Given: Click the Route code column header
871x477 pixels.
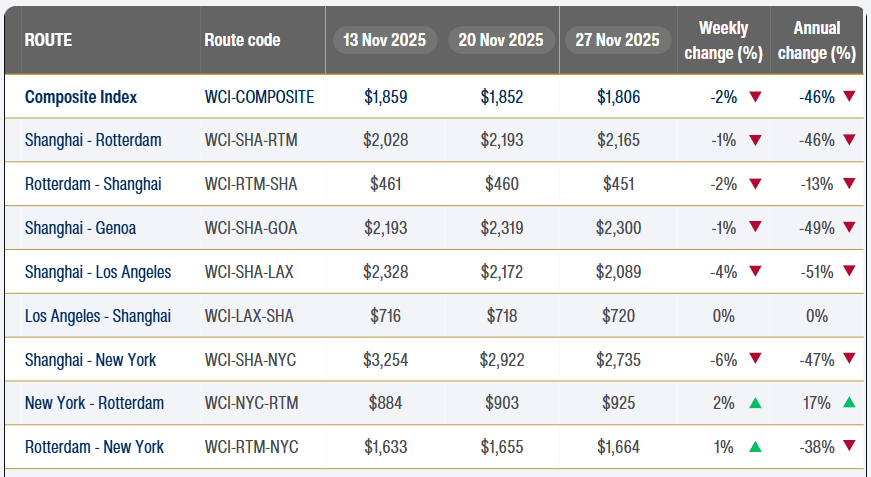Looking at the screenshot, I should click(x=242, y=40).
